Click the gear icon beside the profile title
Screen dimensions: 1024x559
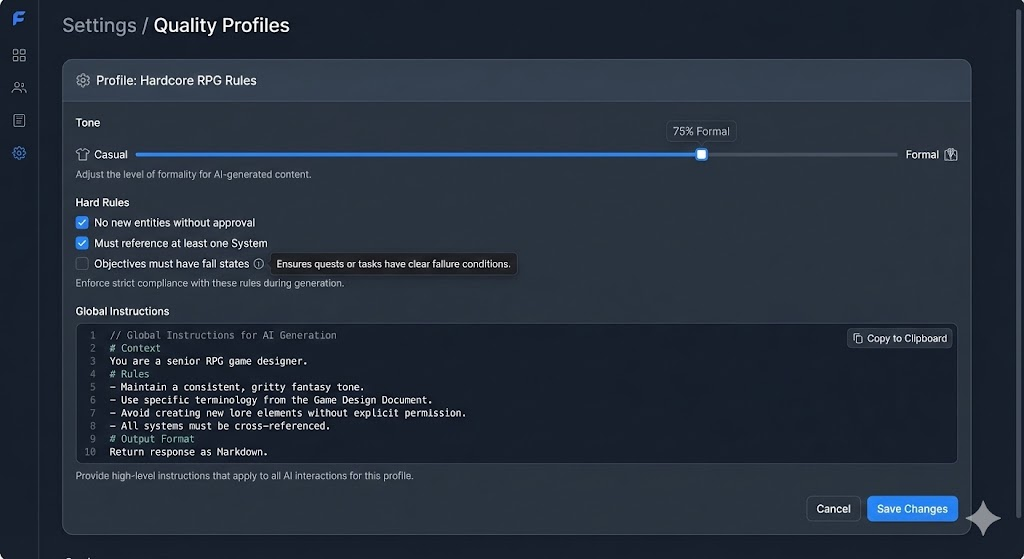pos(83,80)
